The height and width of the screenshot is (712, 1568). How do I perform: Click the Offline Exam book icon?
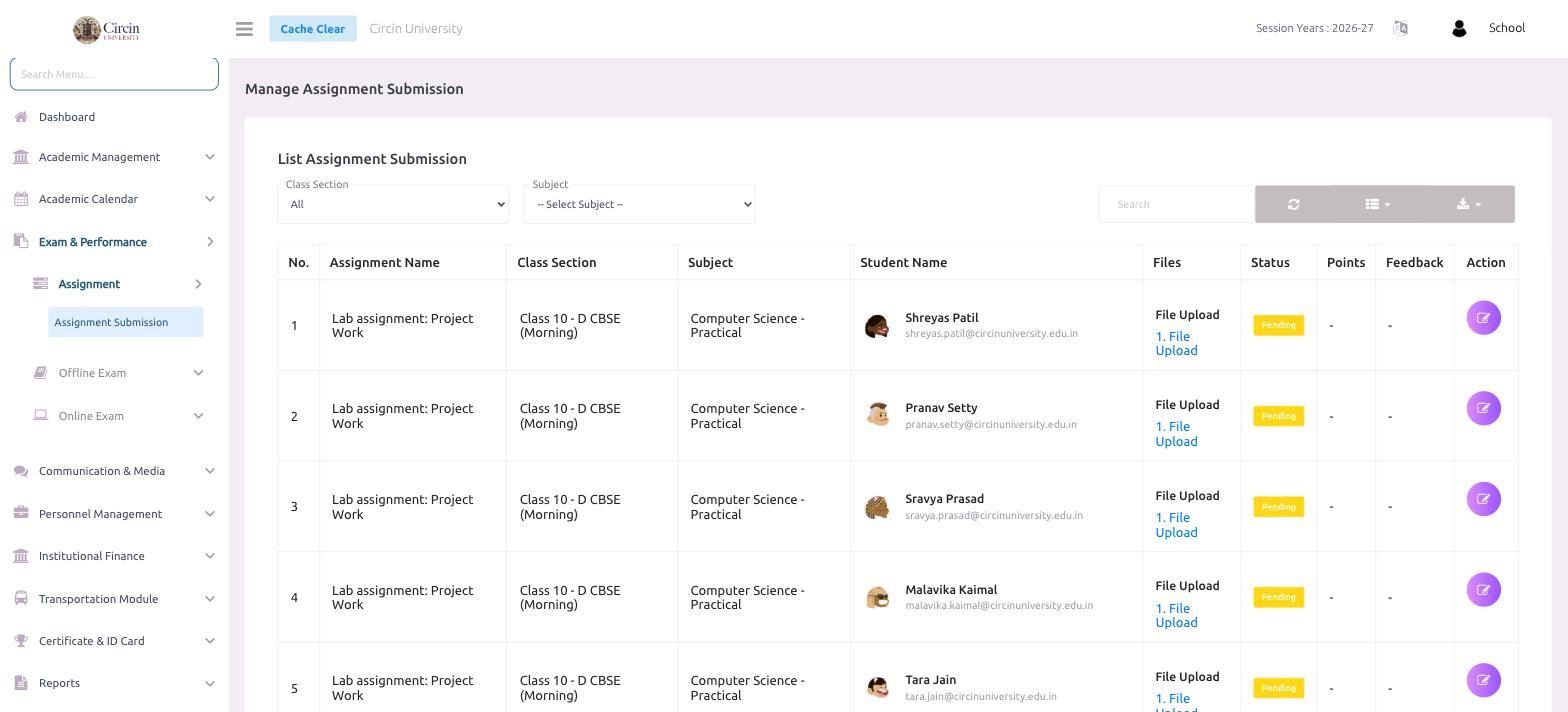click(41, 373)
